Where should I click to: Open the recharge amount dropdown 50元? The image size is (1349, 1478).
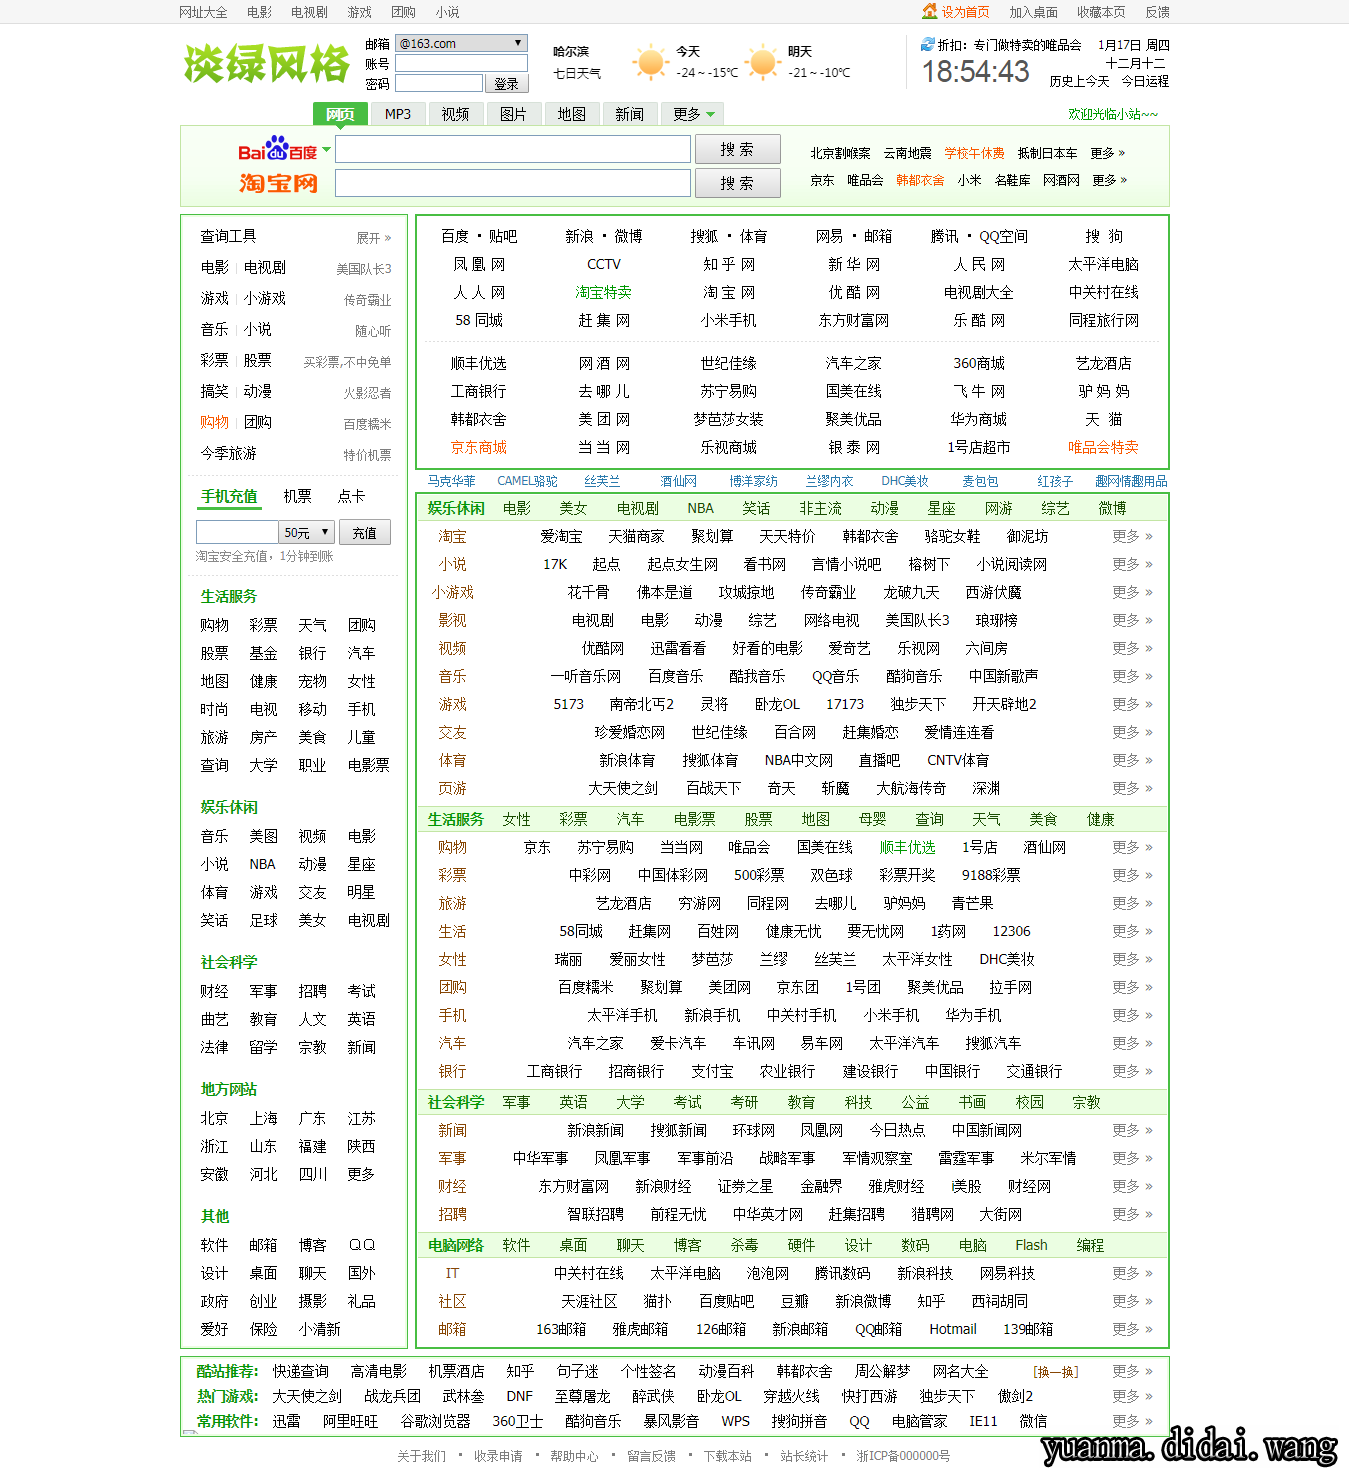[x=306, y=532]
